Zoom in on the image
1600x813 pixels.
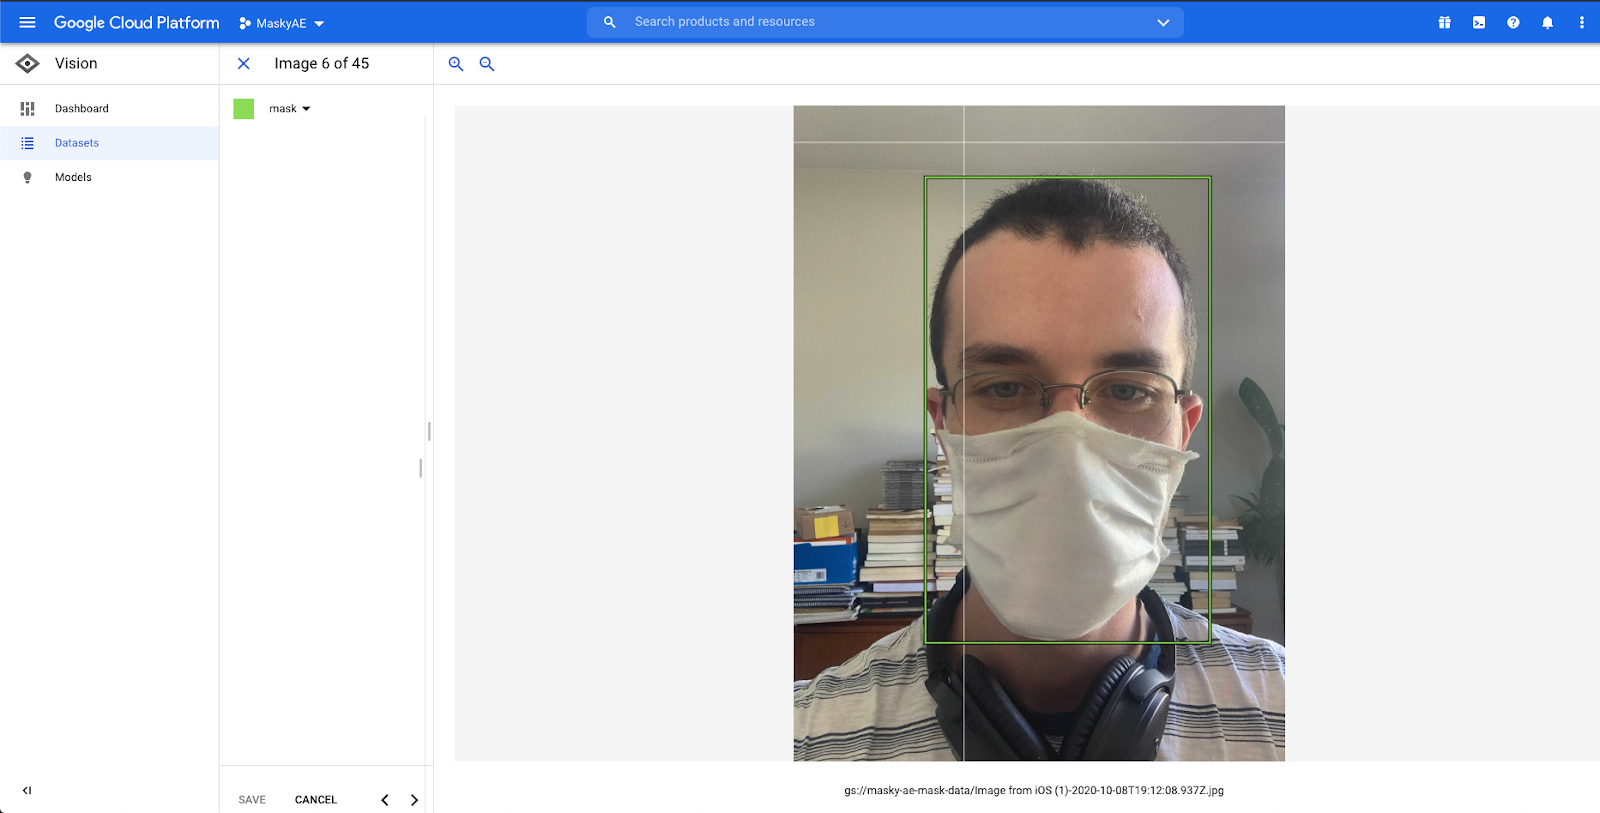point(456,64)
